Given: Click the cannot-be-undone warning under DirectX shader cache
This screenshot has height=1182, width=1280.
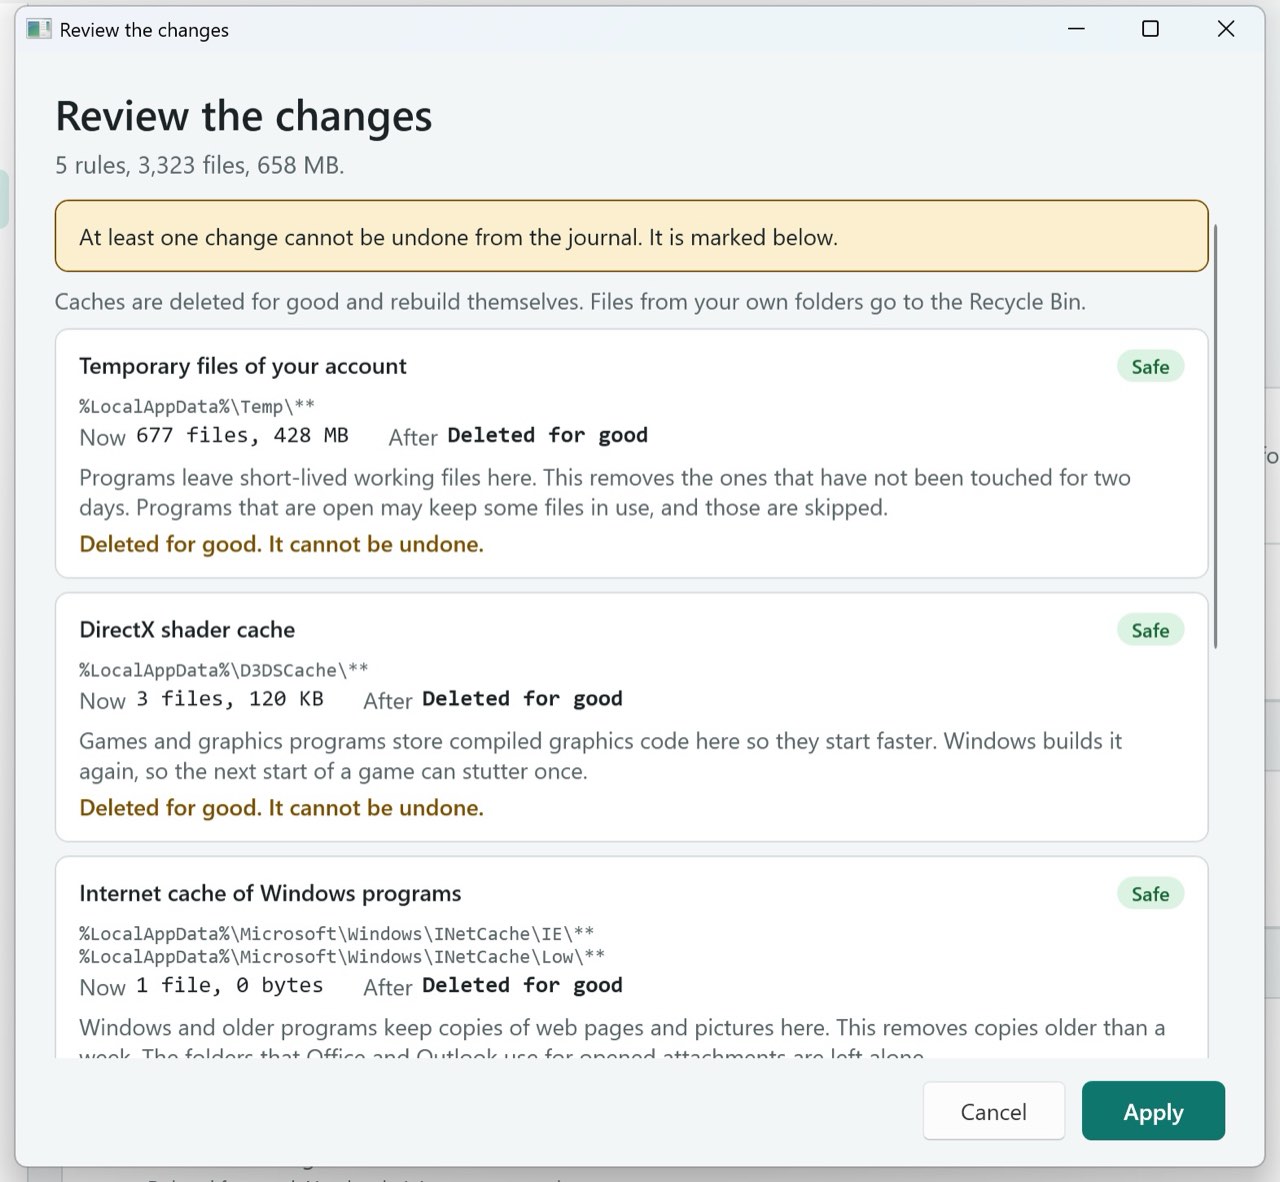Looking at the screenshot, I should (x=281, y=808).
